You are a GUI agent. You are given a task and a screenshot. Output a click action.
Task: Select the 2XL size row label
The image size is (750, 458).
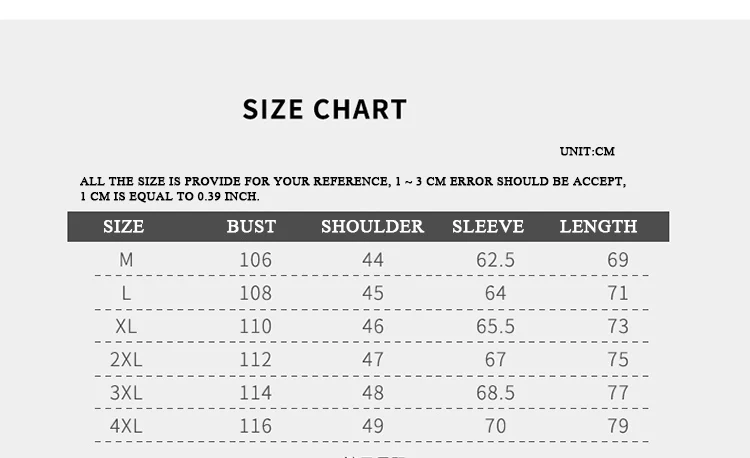(x=126, y=360)
